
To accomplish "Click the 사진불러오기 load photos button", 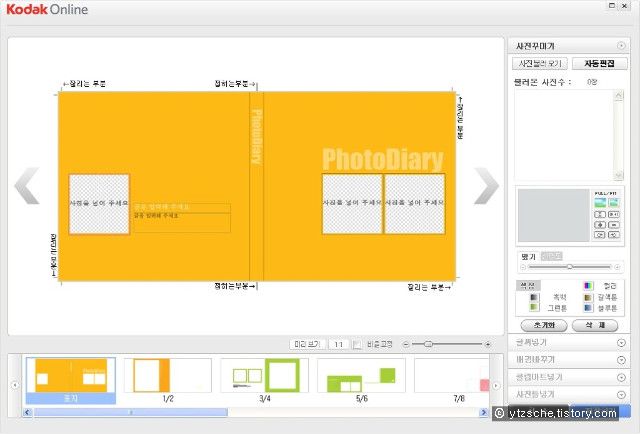I will point(540,63).
